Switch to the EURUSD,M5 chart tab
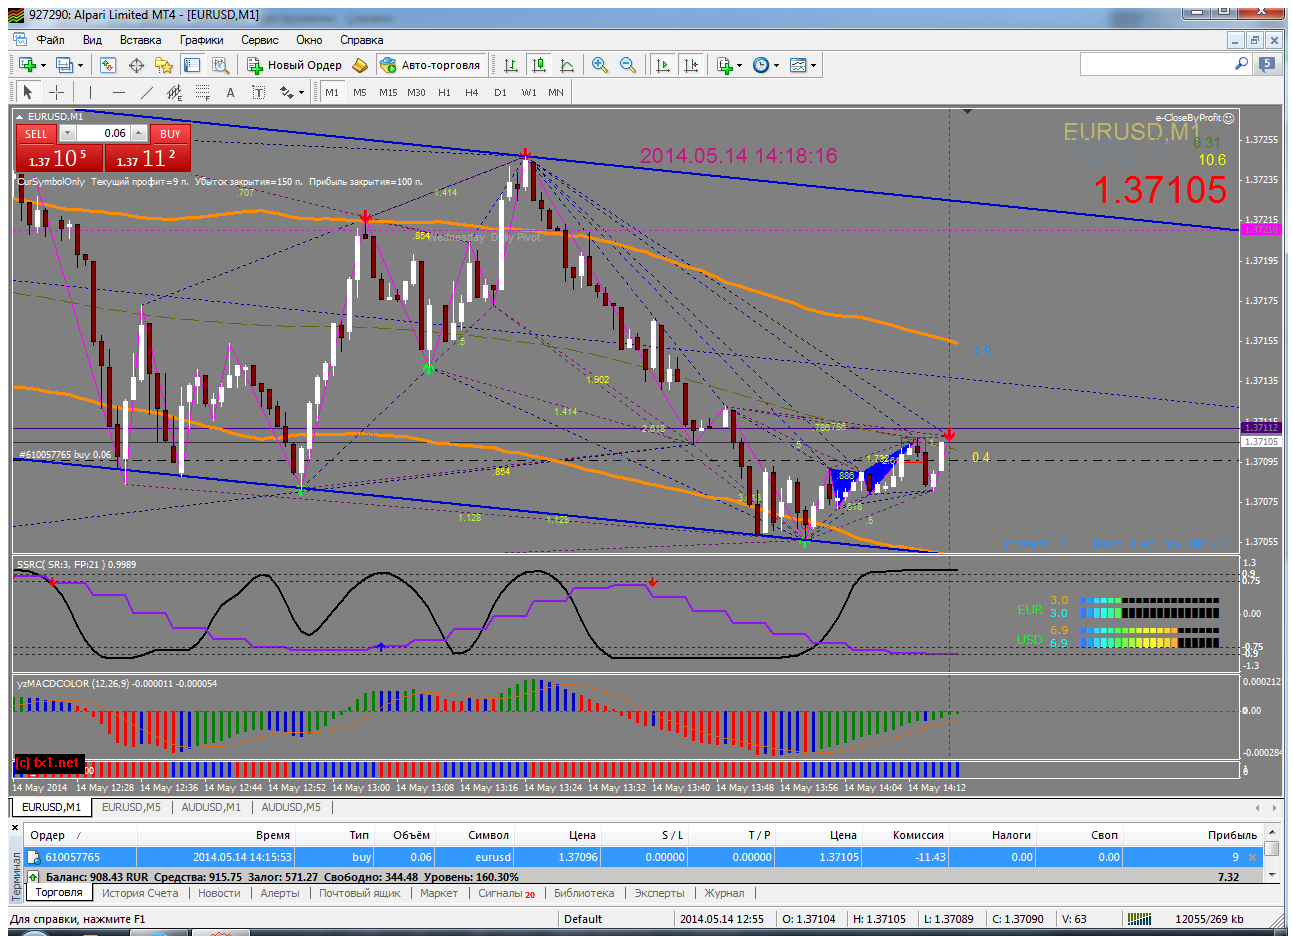Image resolution: width=1292 pixels, height=936 pixels. point(131,807)
